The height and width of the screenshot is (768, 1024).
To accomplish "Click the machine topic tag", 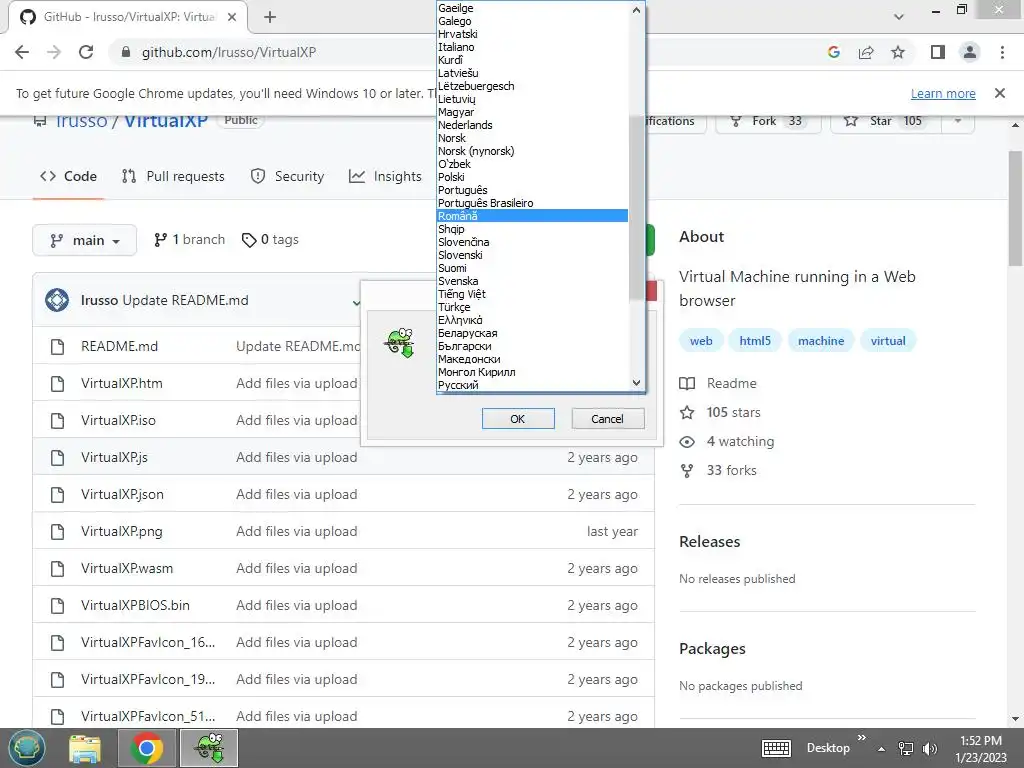I will 821,341.
